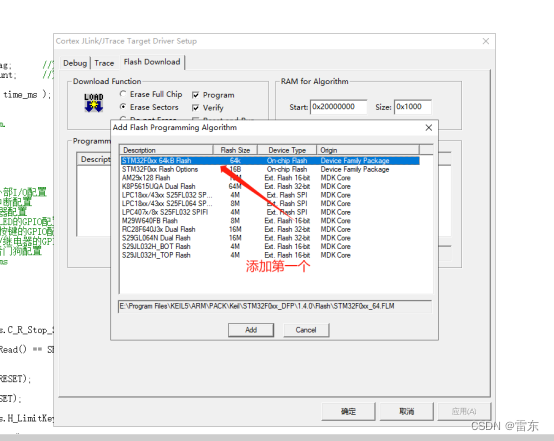Switch to the Debug tab
Image resolution: width=554 pixels, height=441 pixels.
[x=75, y=63]
